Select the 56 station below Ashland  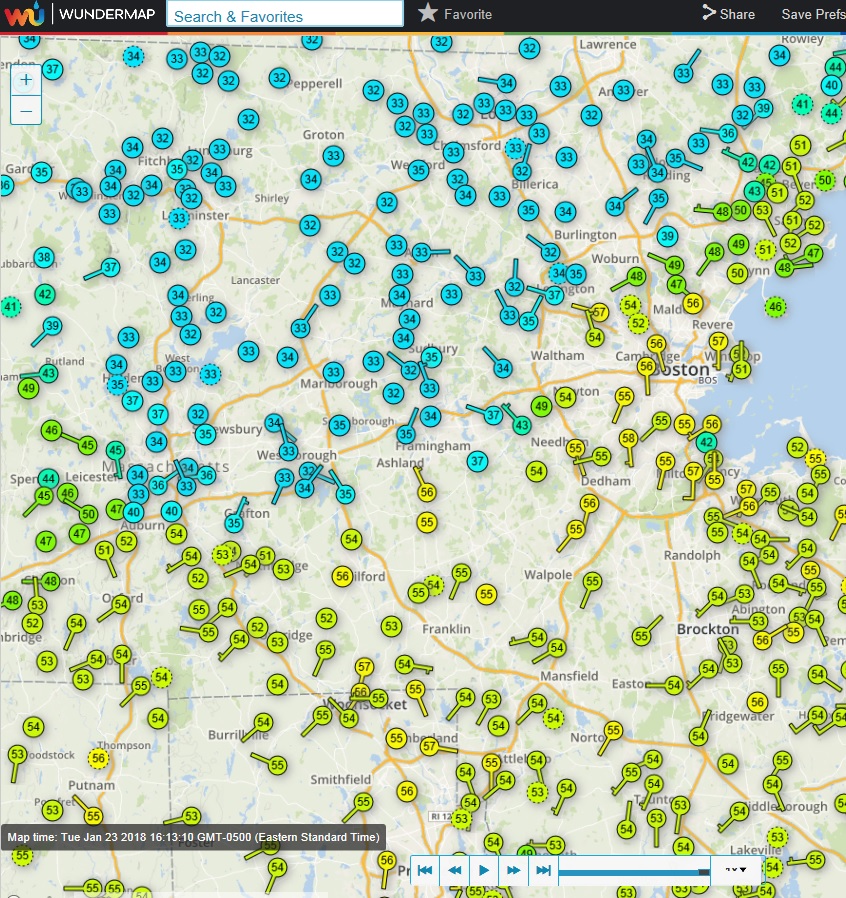(x=427, y=492)
